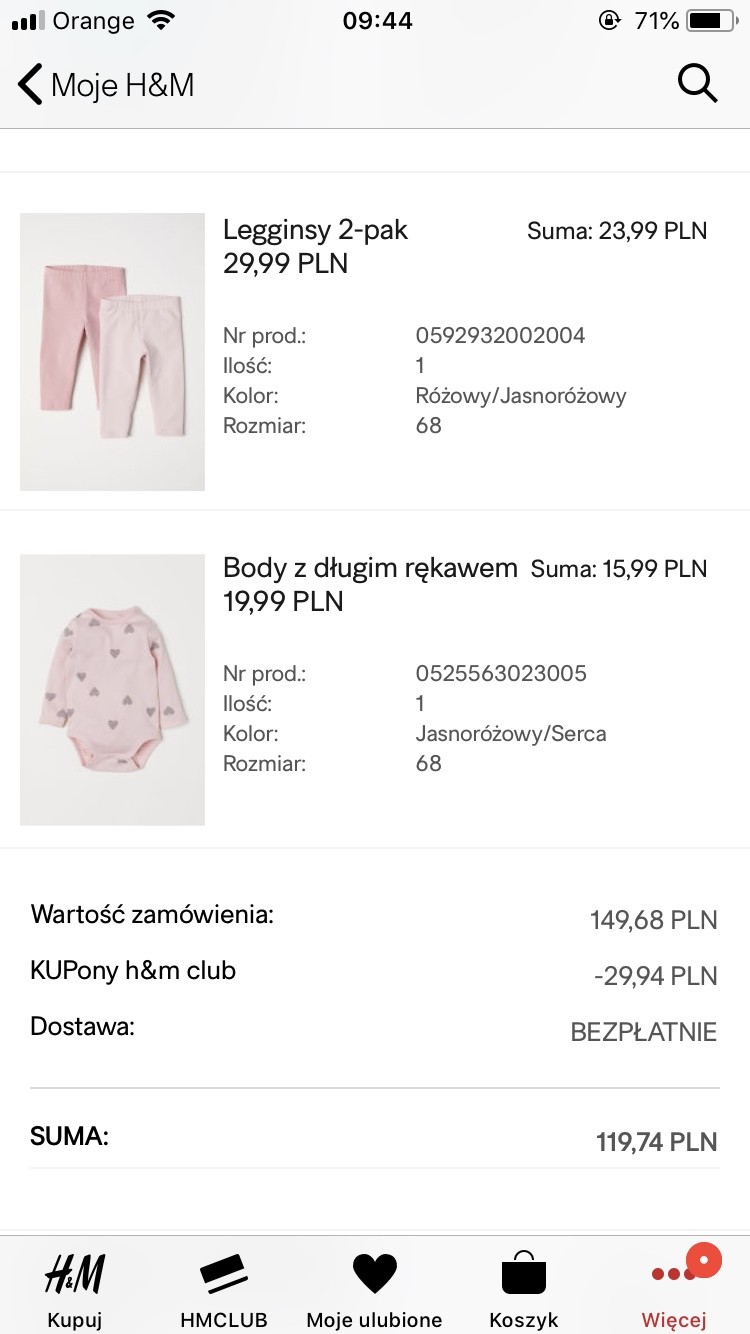The height and width of the screenshot is (1334, 750).
Task: Tap the pink leggings product thumbnail
Action: (x=112, y=351)
